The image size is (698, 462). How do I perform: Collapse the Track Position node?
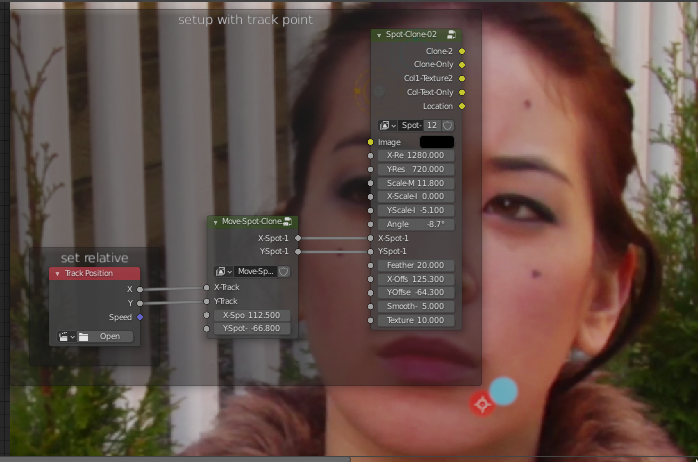coord(57,274)
